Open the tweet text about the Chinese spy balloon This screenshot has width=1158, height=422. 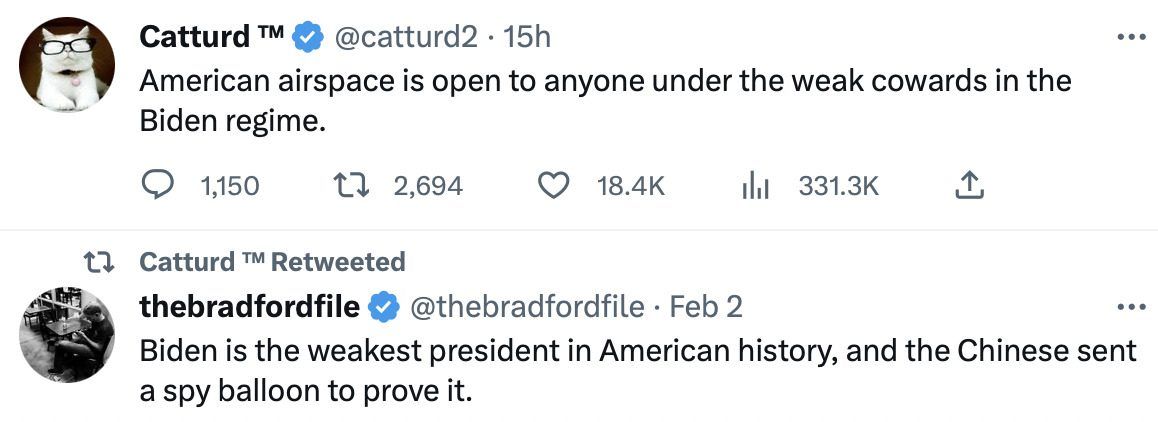click(637, 368)
